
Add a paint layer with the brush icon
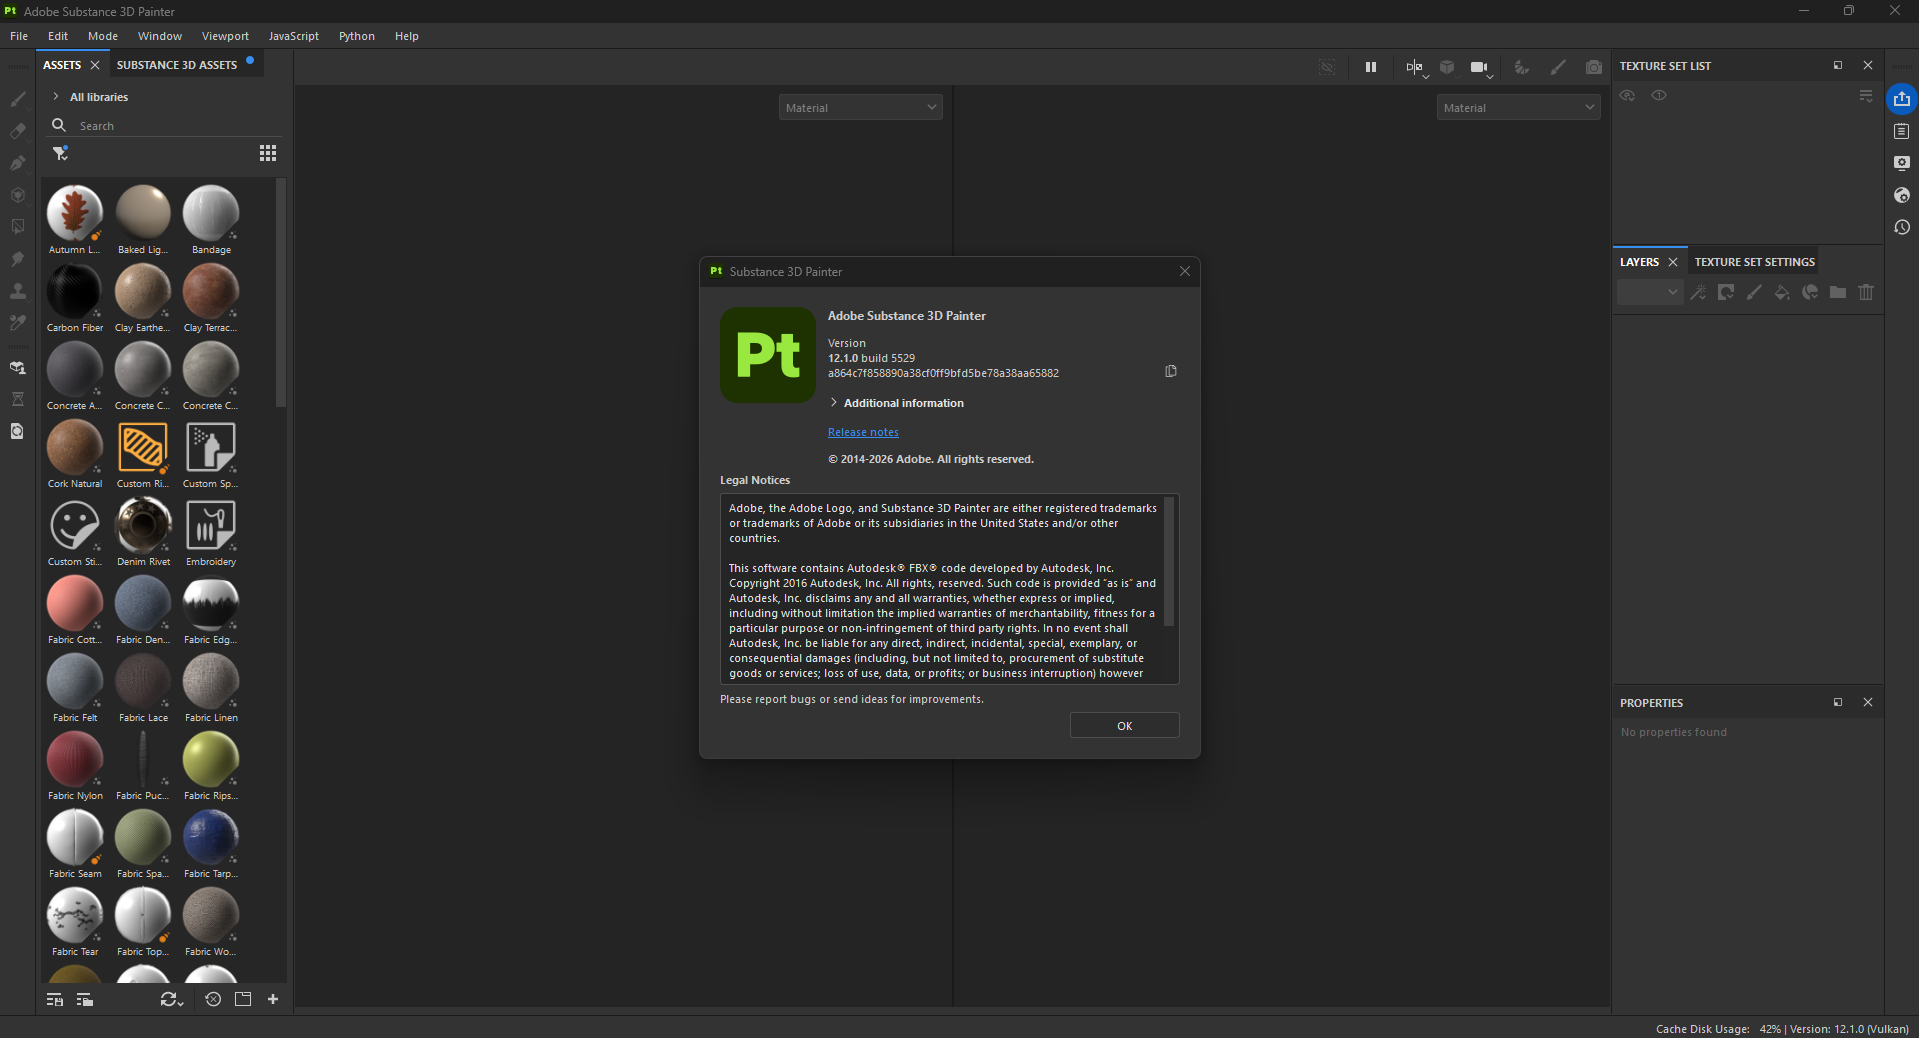coord(1754,292)
